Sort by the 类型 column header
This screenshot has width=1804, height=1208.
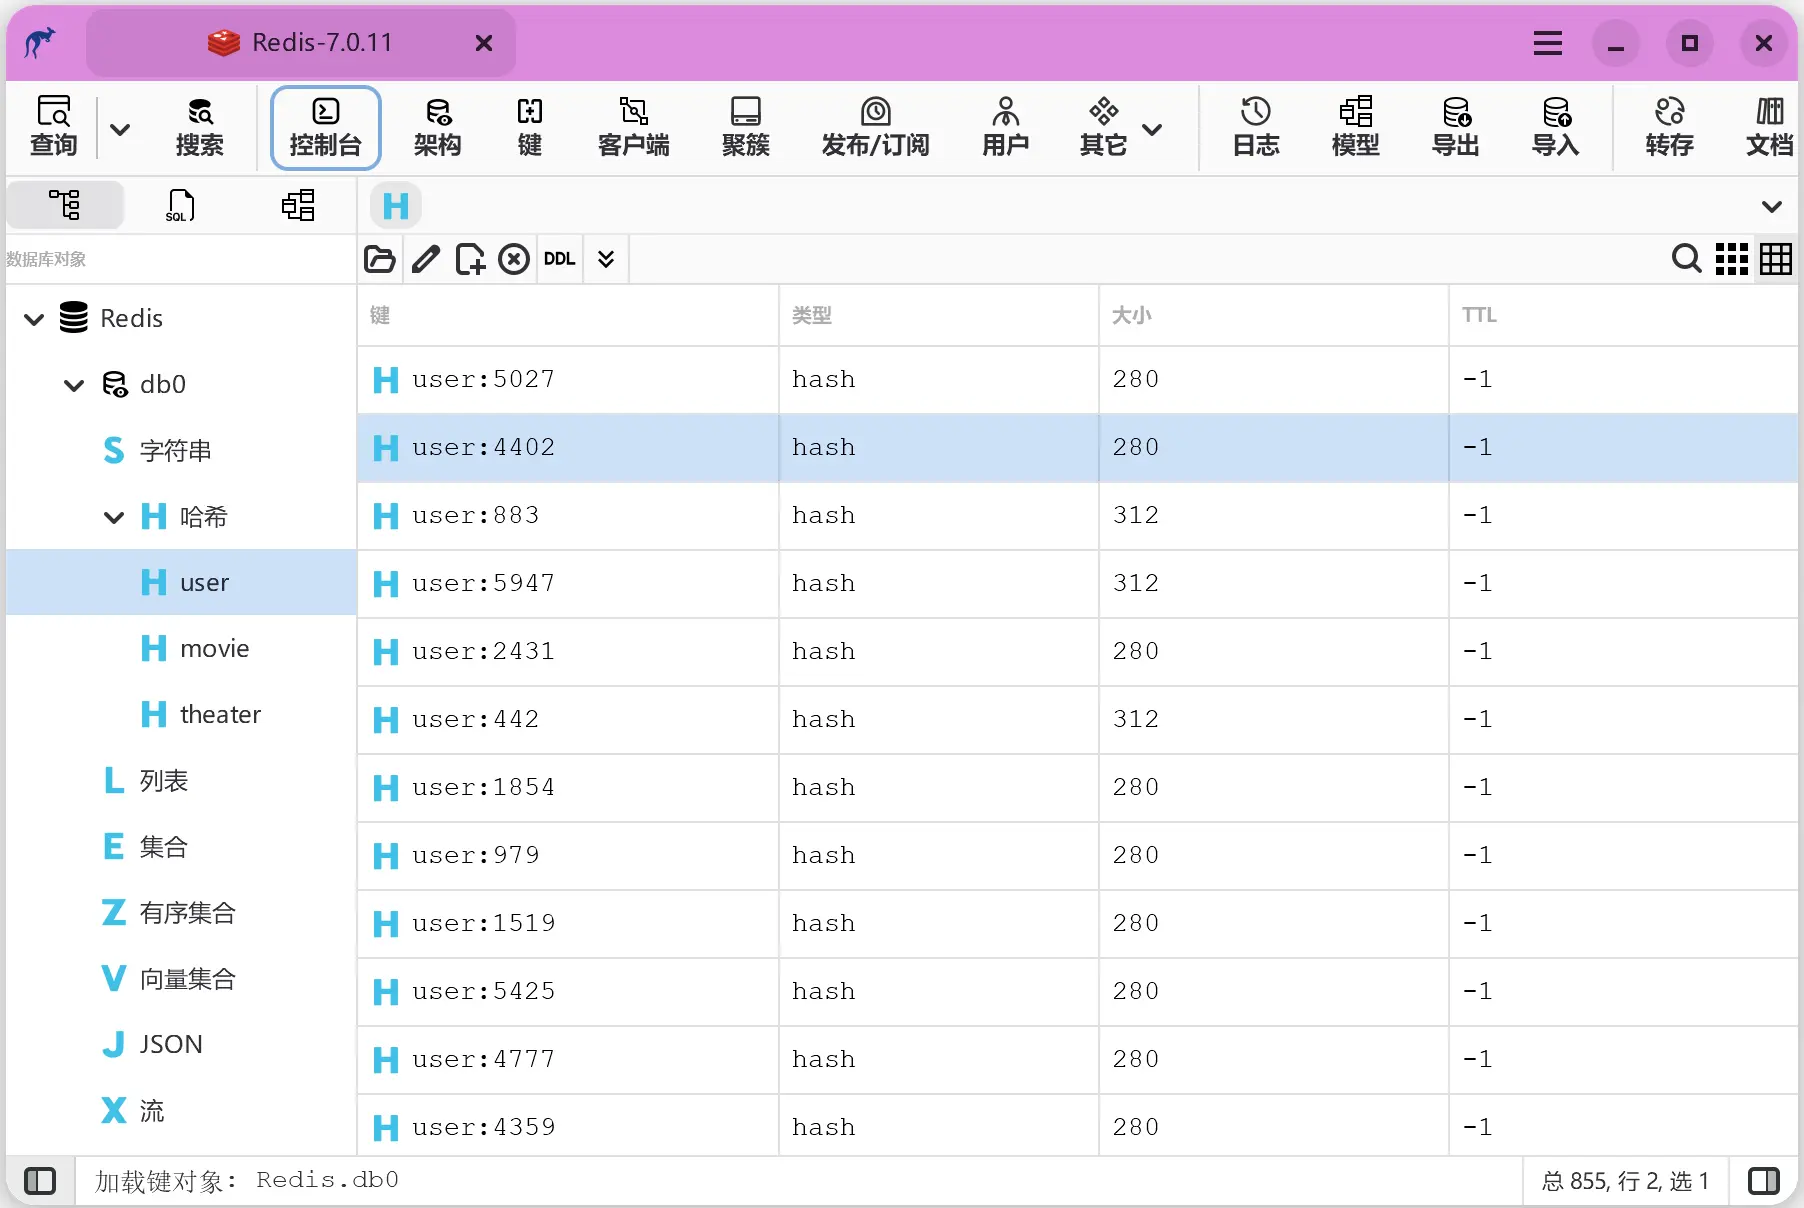939,316
